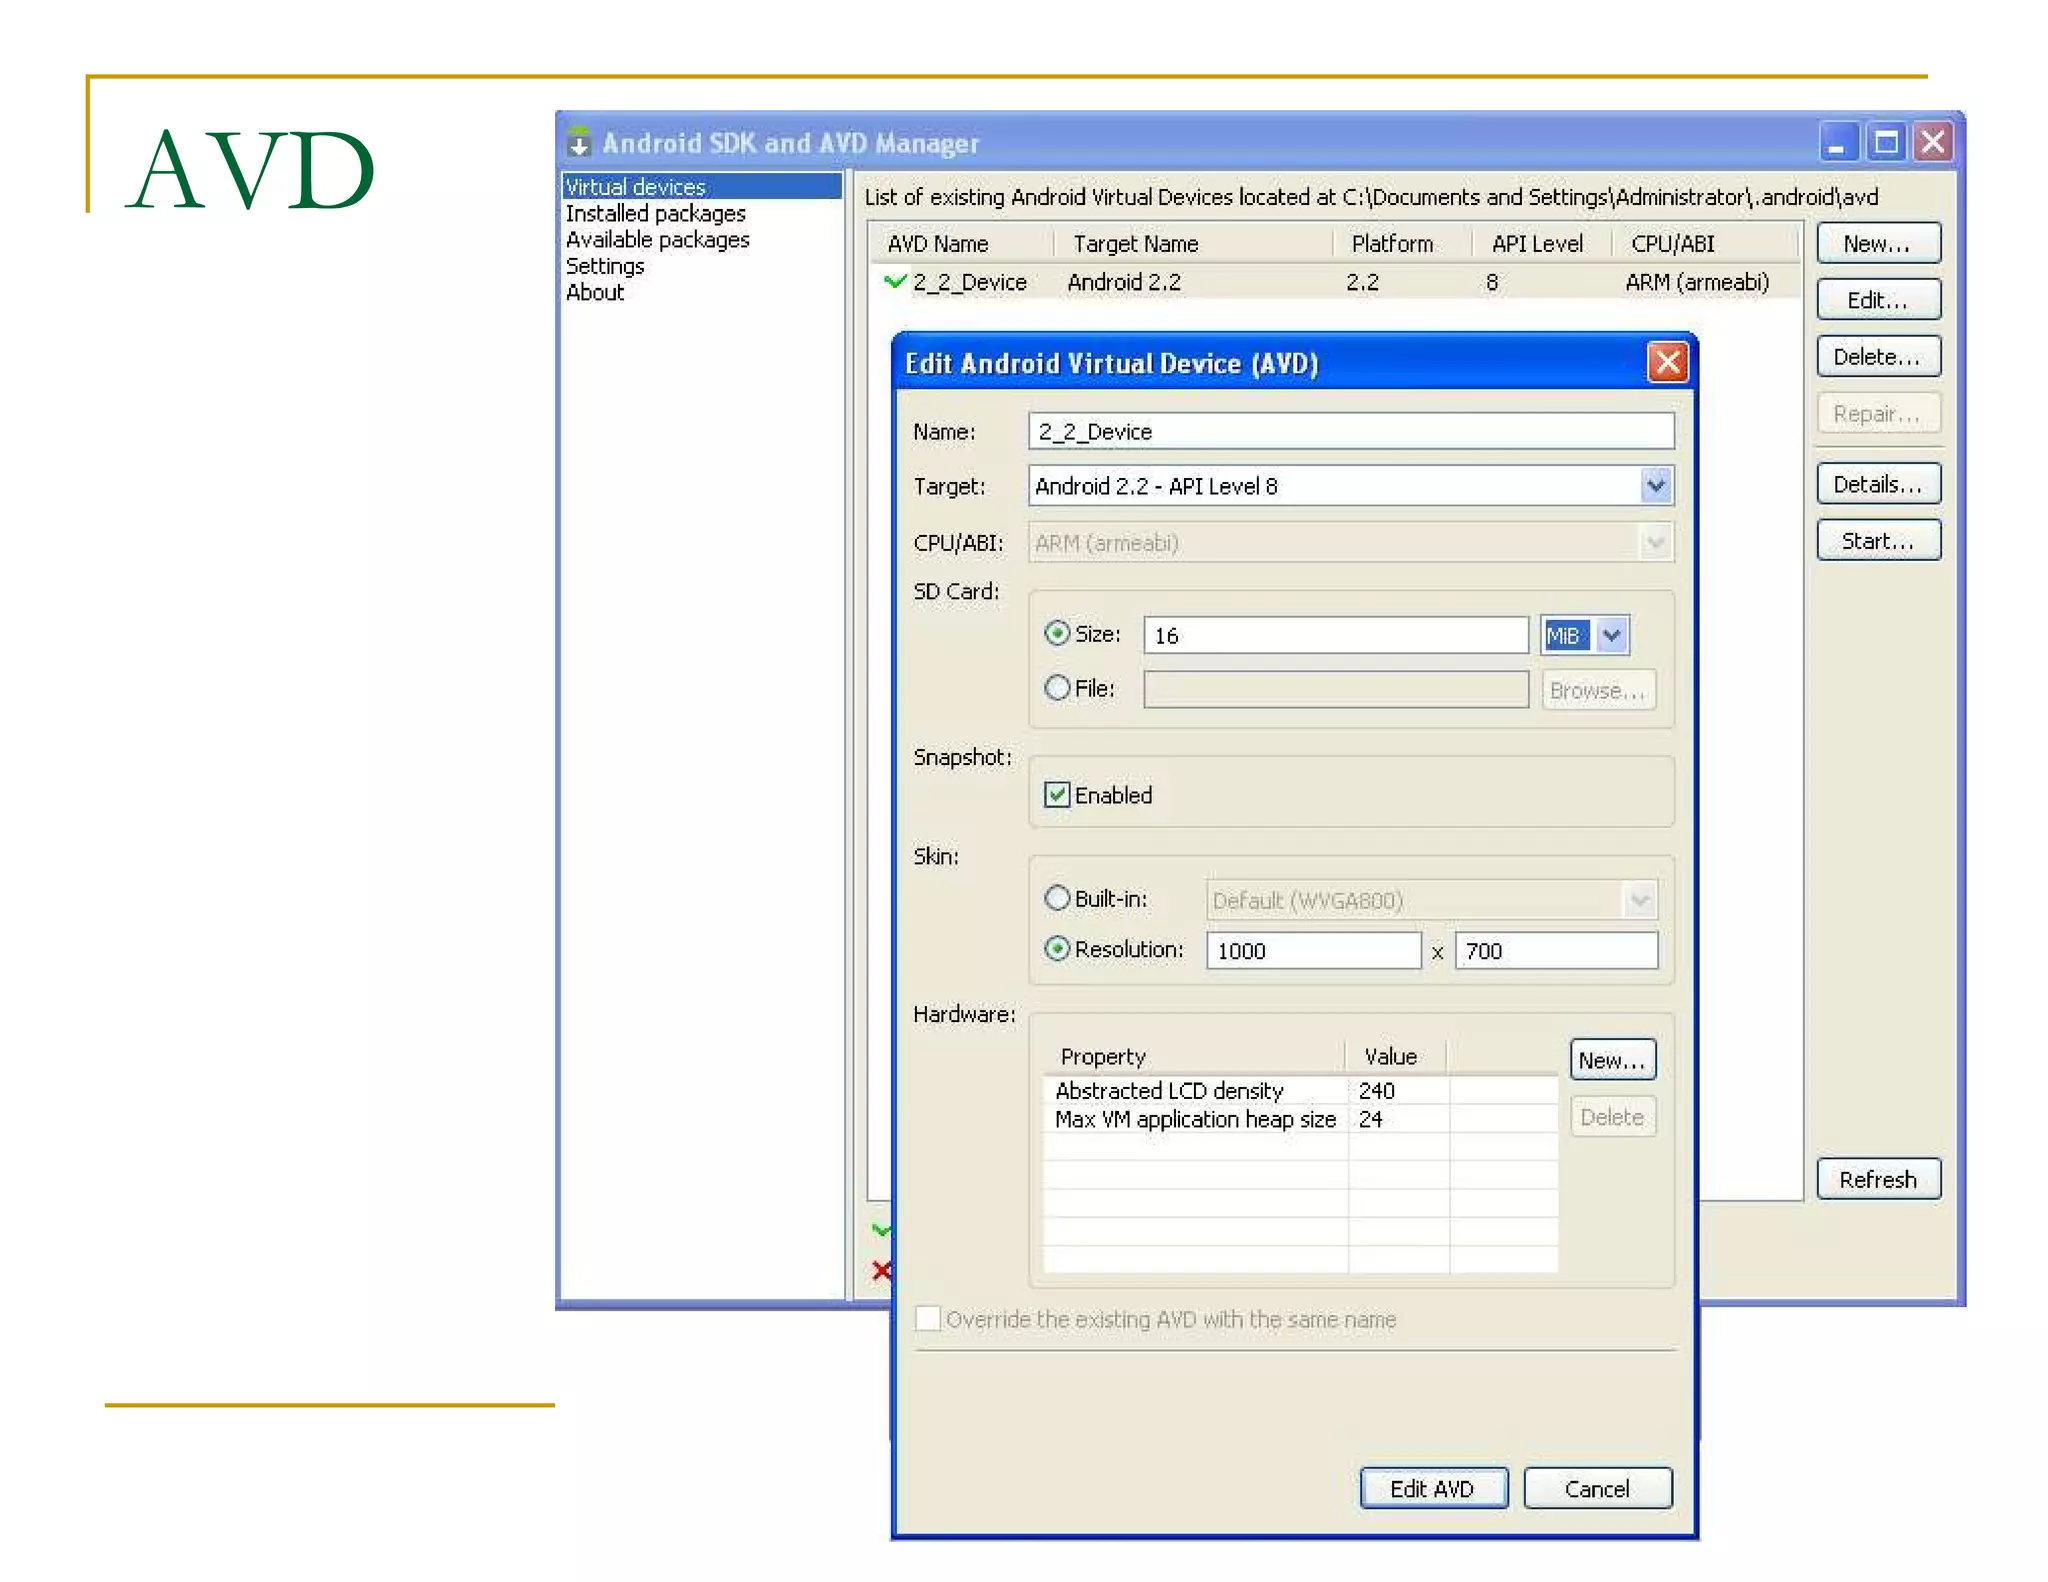2048x1582 pixels.
Task: Click the hardware Delete button
Action: pyautogui.click(x=1612, y=1117)
